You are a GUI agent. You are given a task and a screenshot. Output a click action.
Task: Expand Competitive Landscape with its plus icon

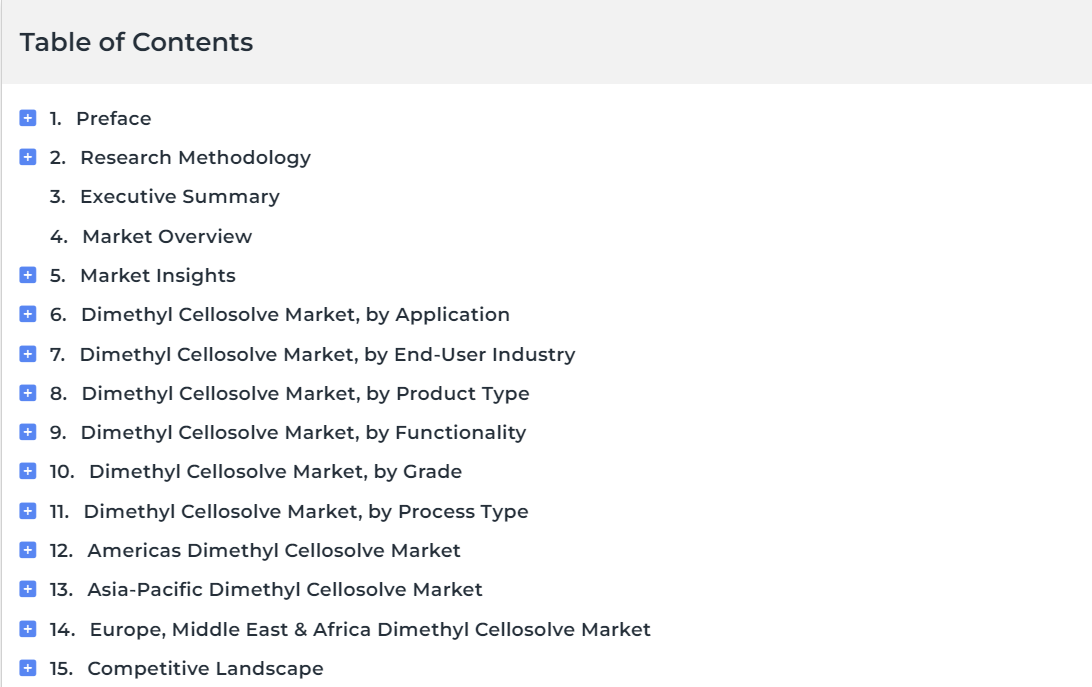tap(28, 667)
